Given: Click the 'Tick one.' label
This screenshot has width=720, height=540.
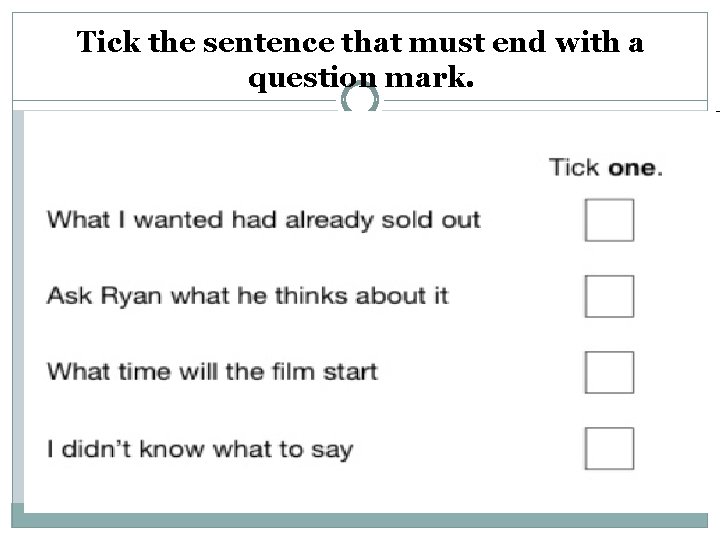Looking at the screenshot, I should [606, 167].
